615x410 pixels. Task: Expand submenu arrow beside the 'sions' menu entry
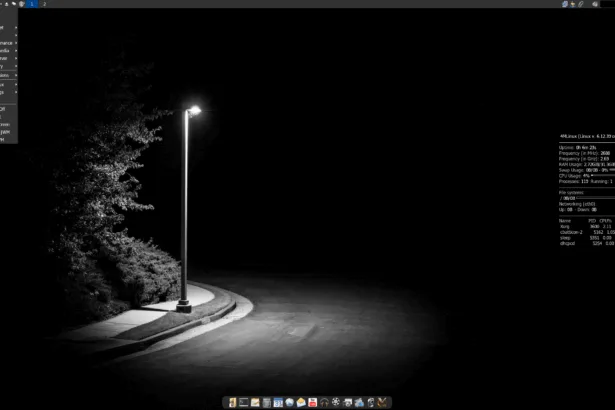16,75
